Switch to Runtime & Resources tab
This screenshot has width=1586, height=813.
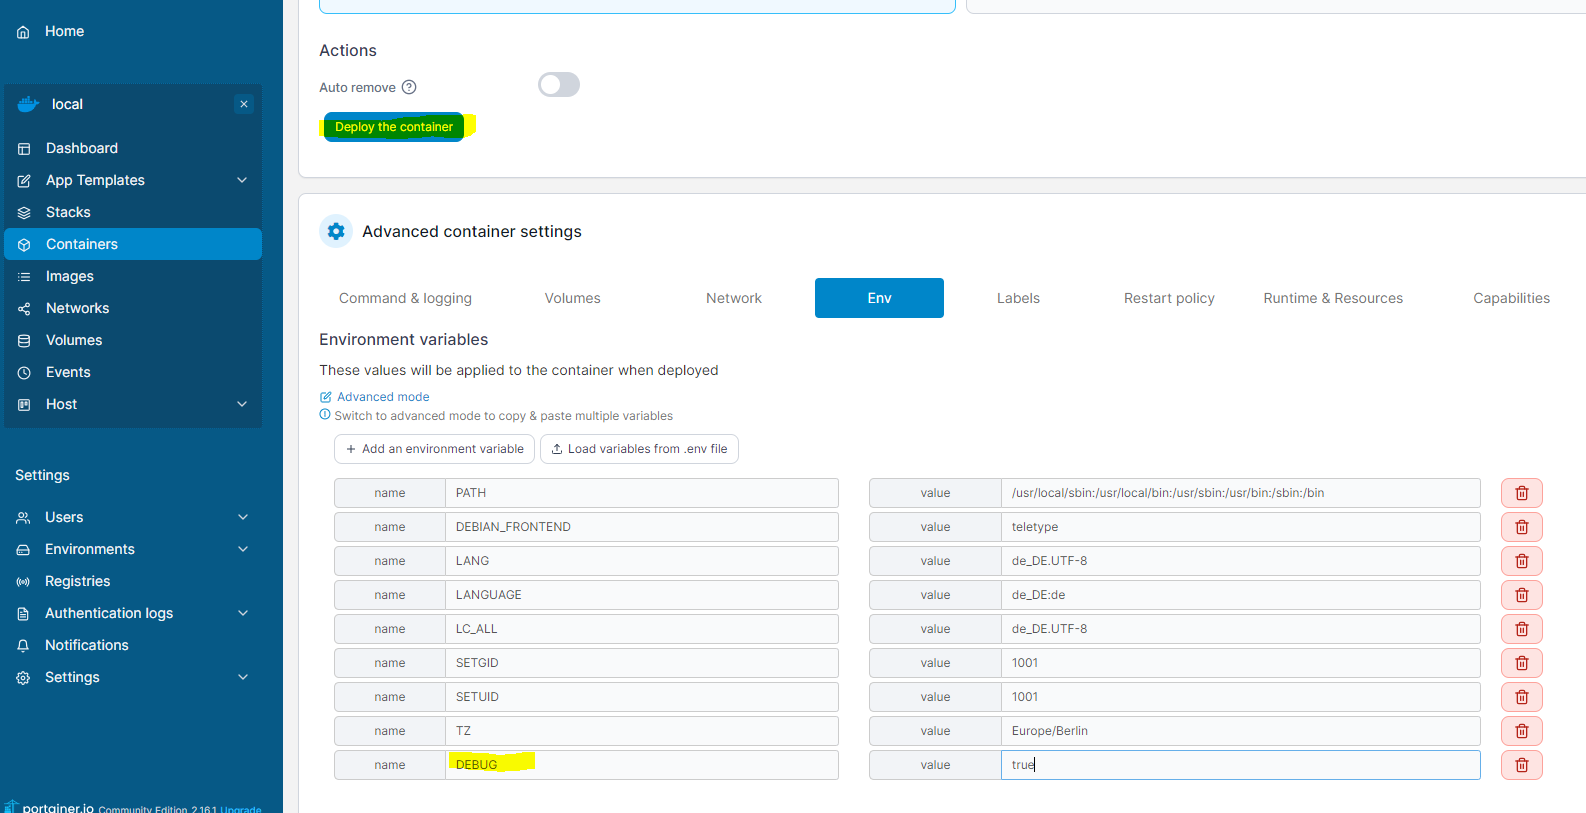1333,298
